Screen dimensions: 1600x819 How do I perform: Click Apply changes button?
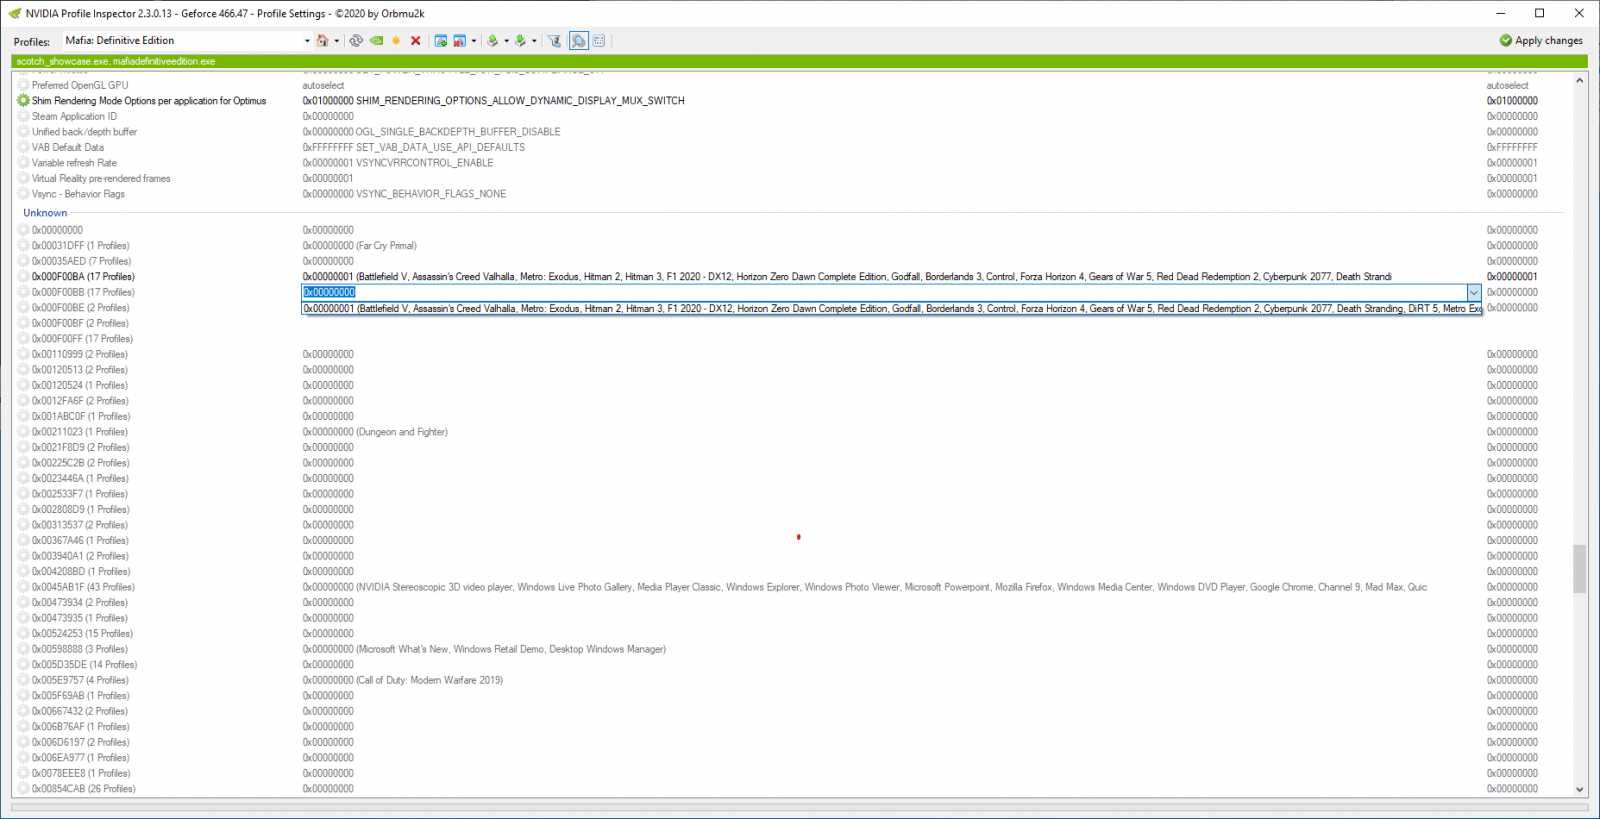point(1541,41)
